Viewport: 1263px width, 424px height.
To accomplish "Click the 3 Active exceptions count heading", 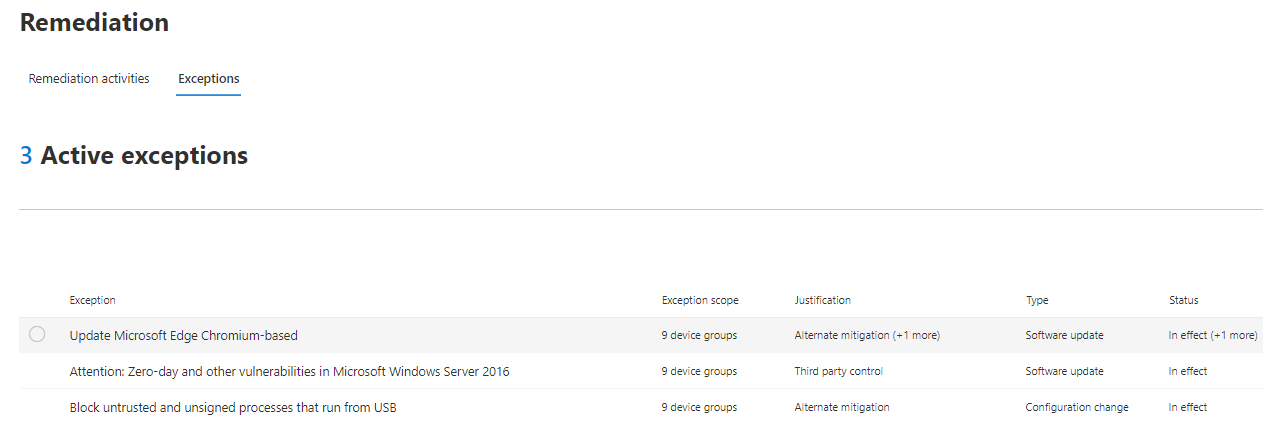I will 134,156.
